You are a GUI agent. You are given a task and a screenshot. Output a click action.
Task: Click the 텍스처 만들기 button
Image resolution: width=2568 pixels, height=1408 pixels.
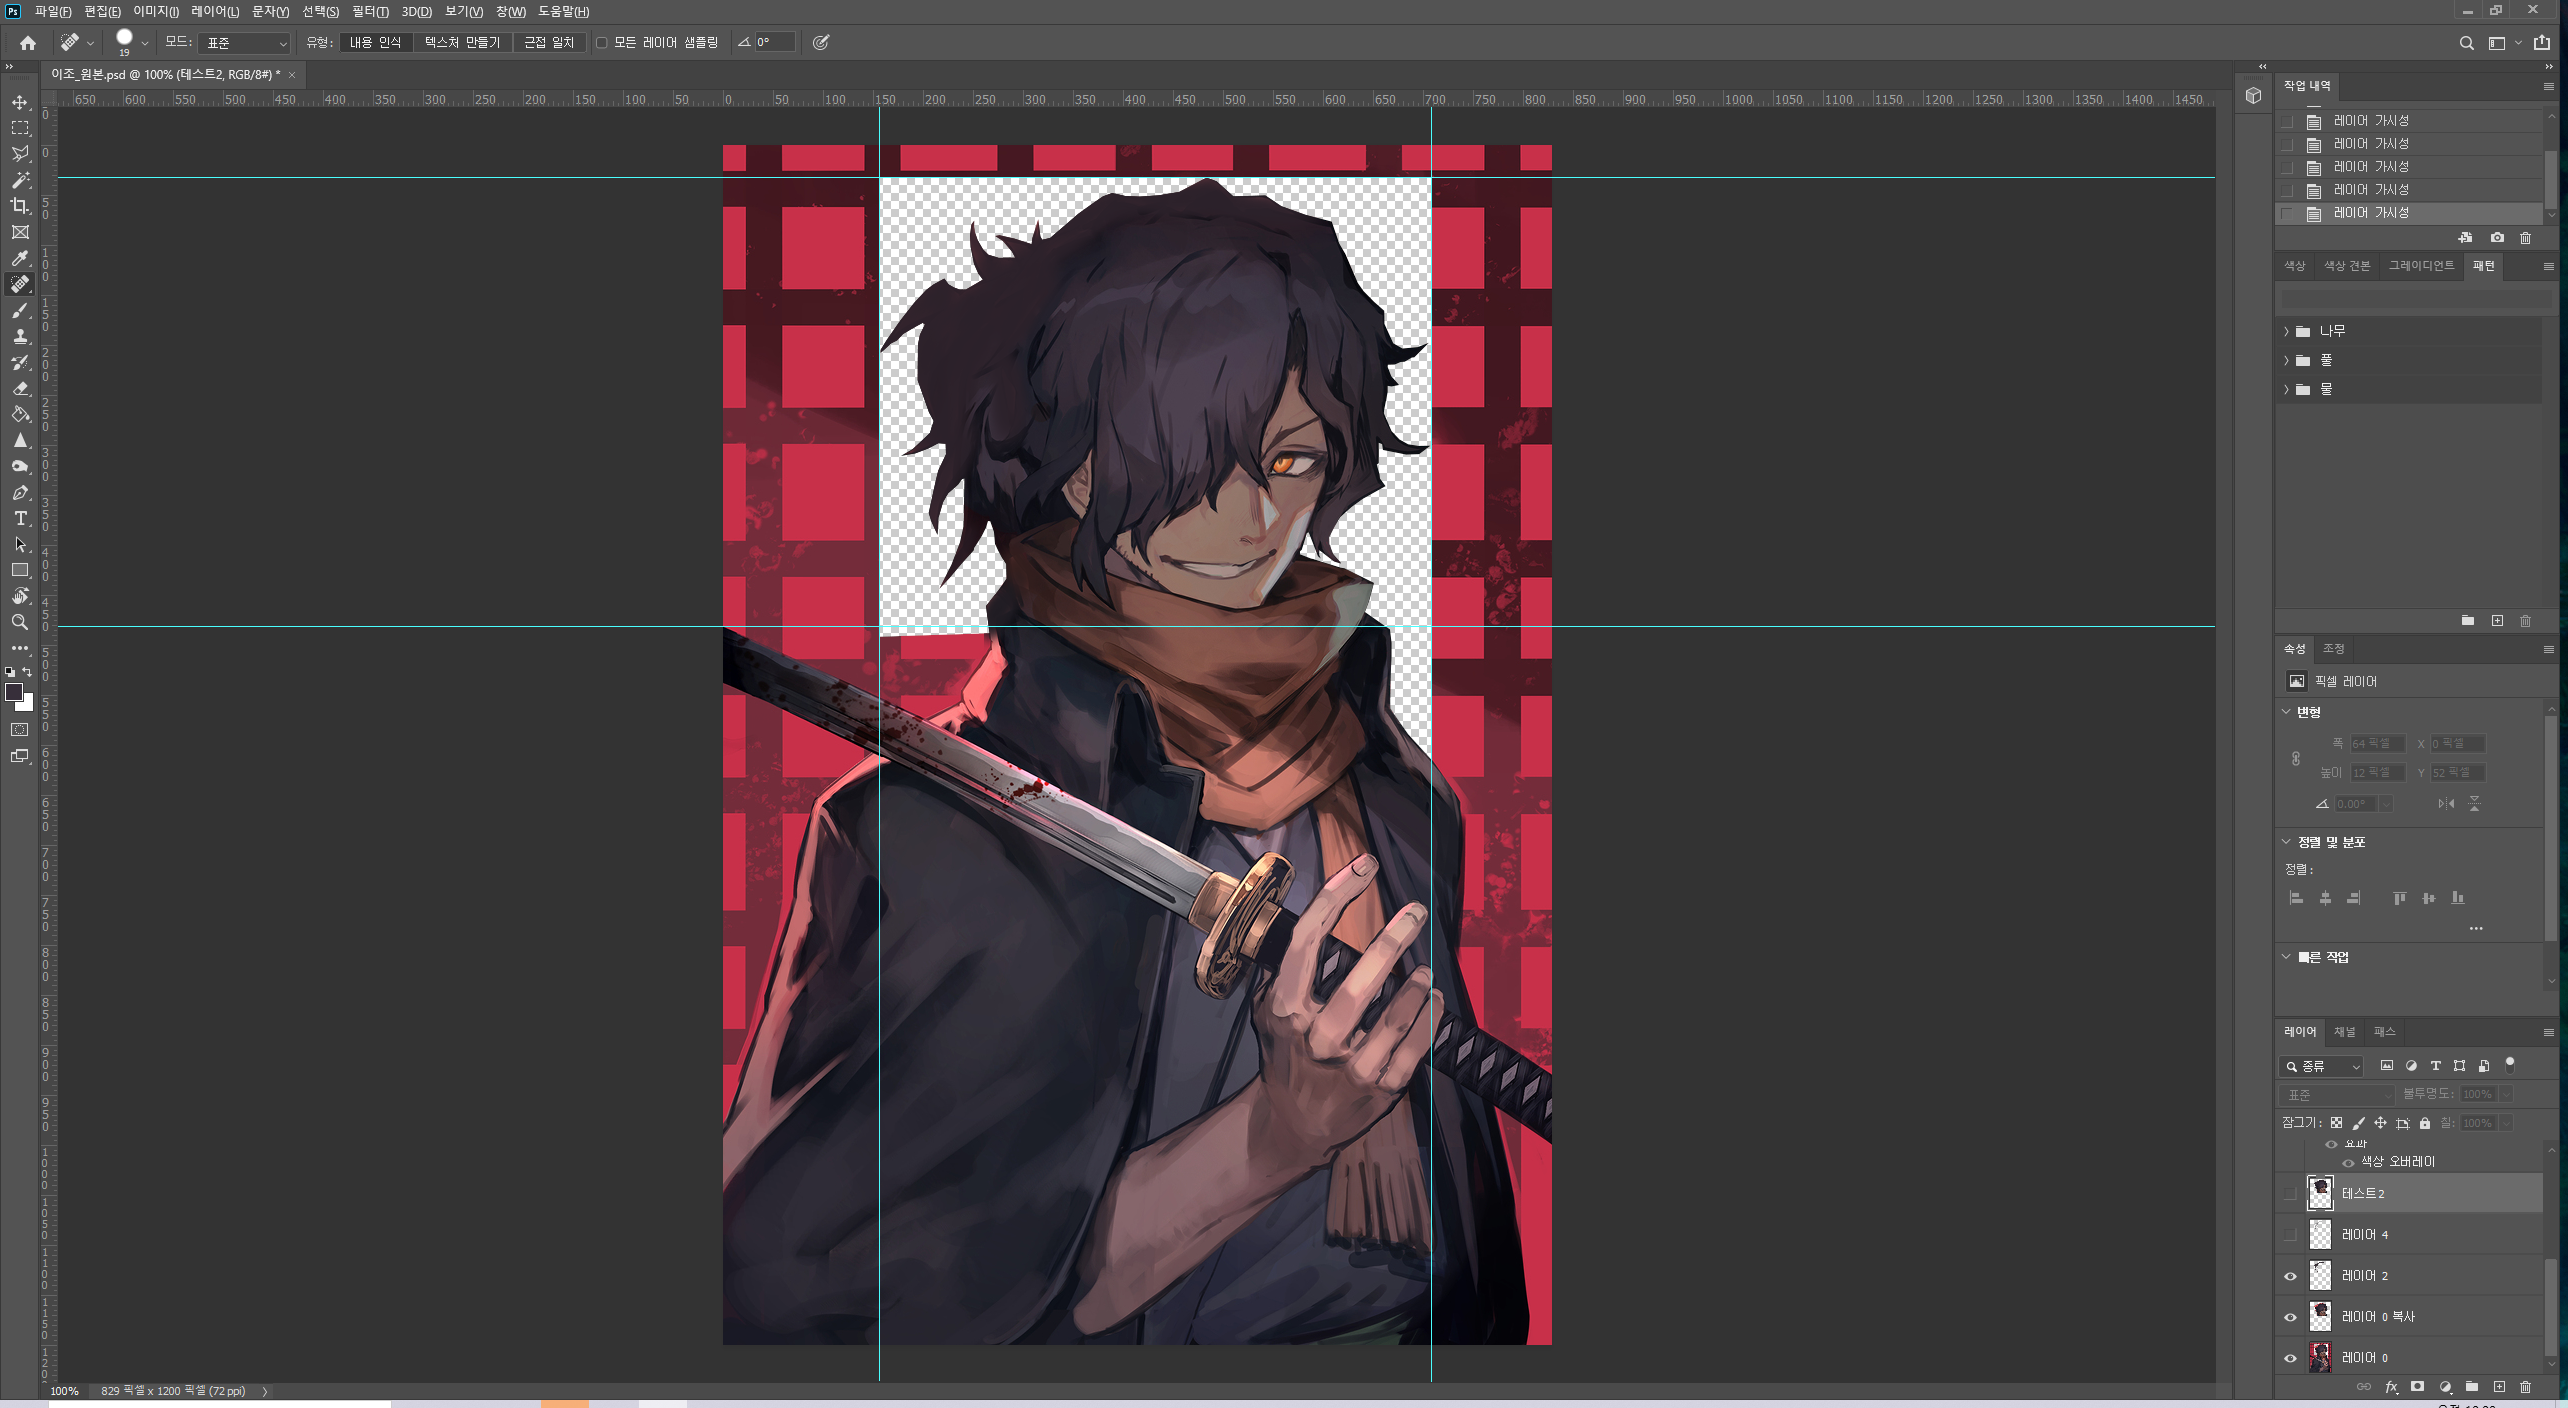point(462,43)
